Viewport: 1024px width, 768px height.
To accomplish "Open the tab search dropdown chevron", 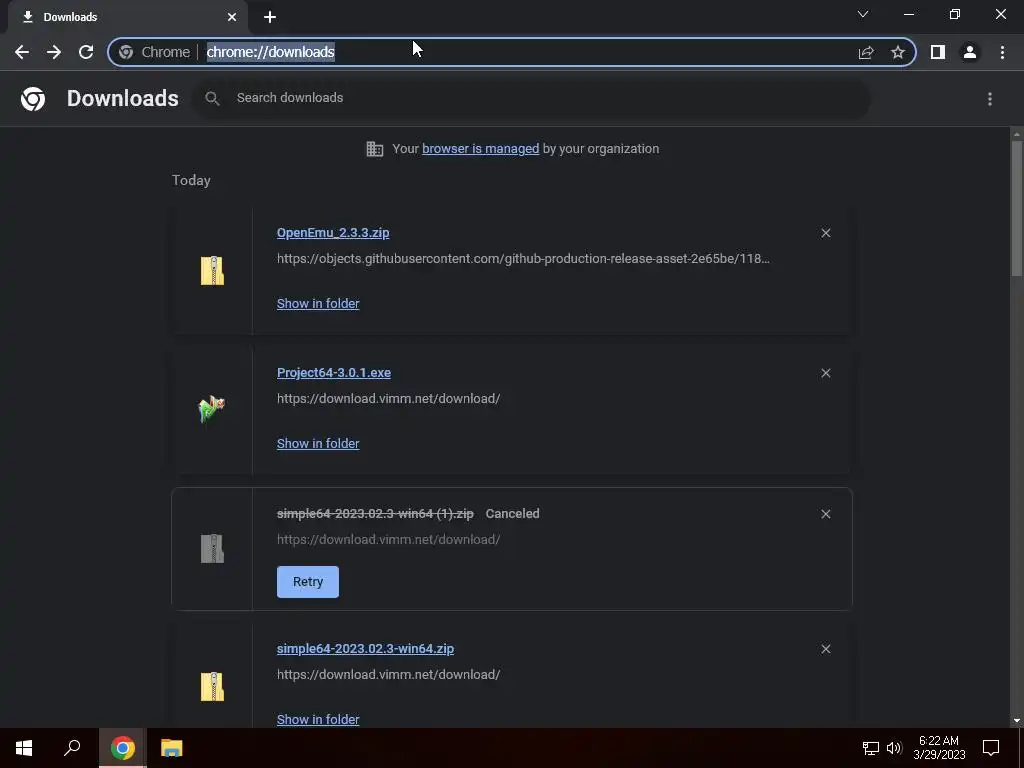I will click(863, 14).
